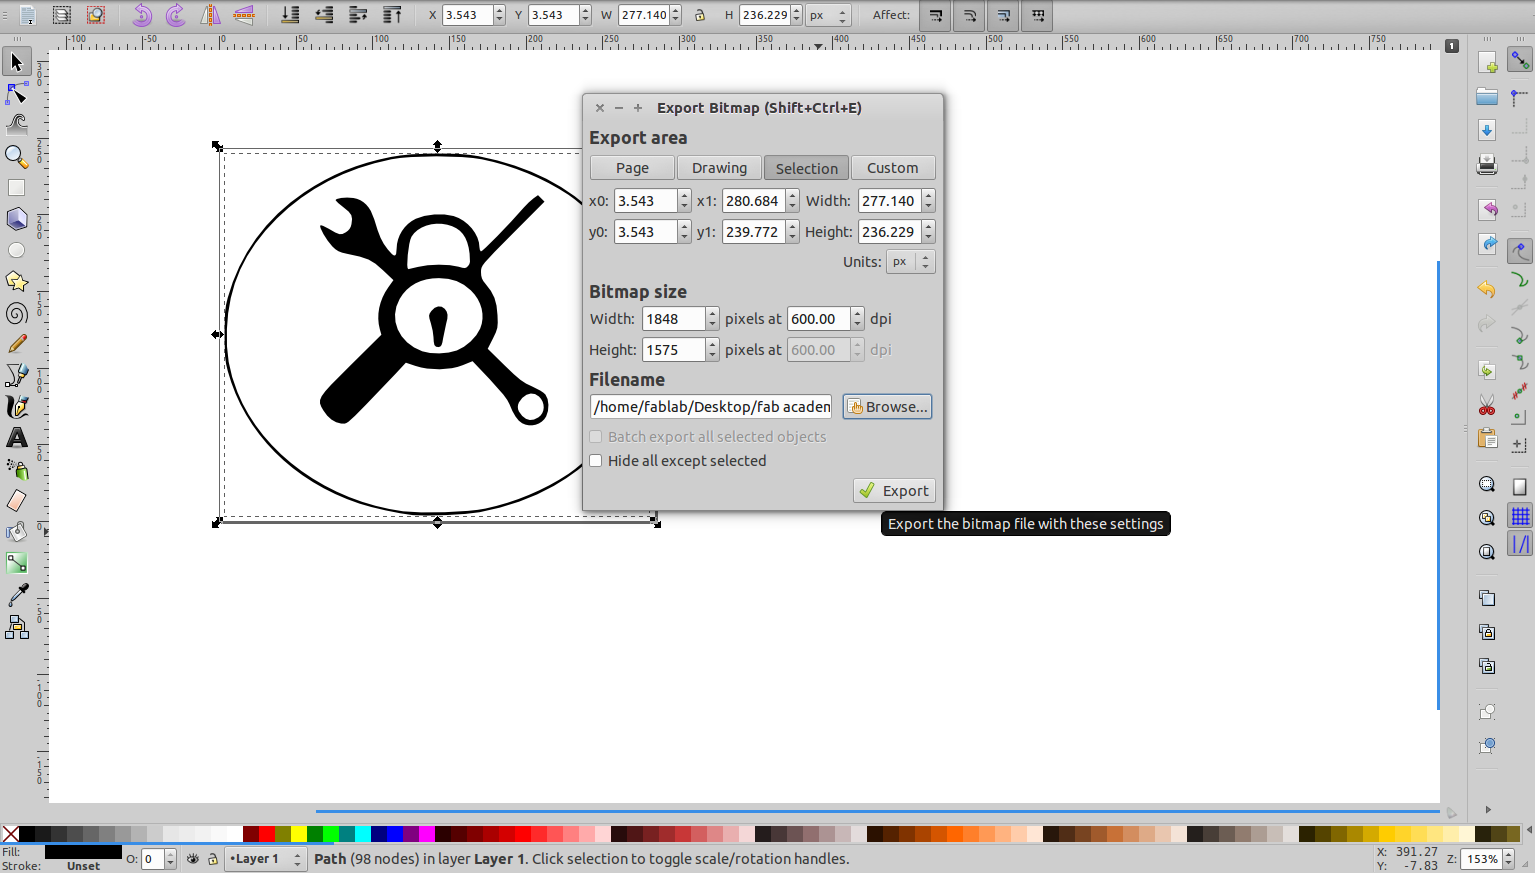Cut selection with scissors icon

(x=1487, y=405)
